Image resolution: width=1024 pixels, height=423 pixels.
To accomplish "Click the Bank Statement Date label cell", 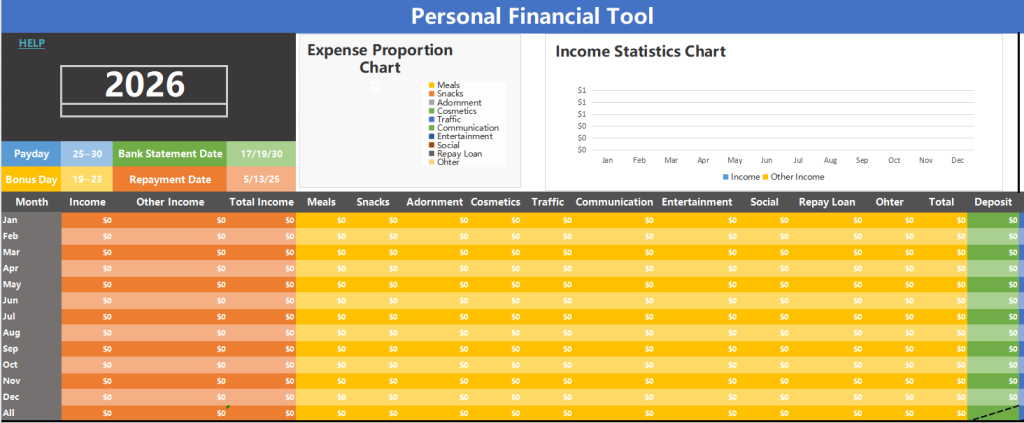I will (170, 153).
